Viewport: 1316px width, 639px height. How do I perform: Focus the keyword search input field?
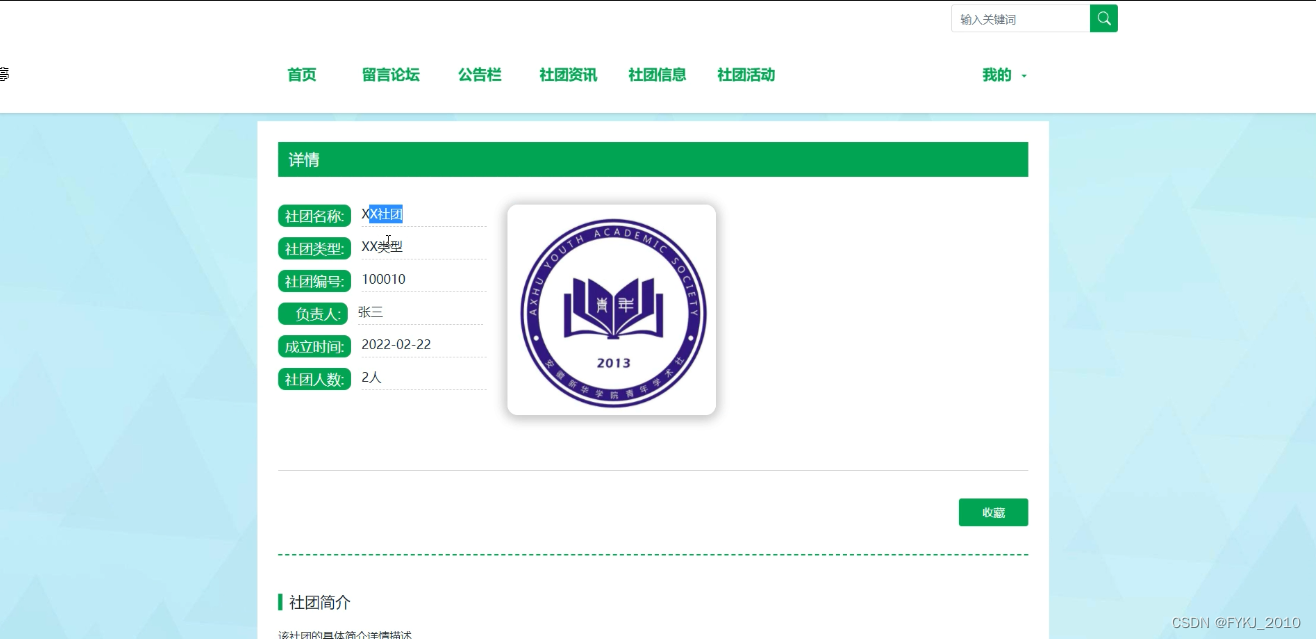coord(1020,18)
